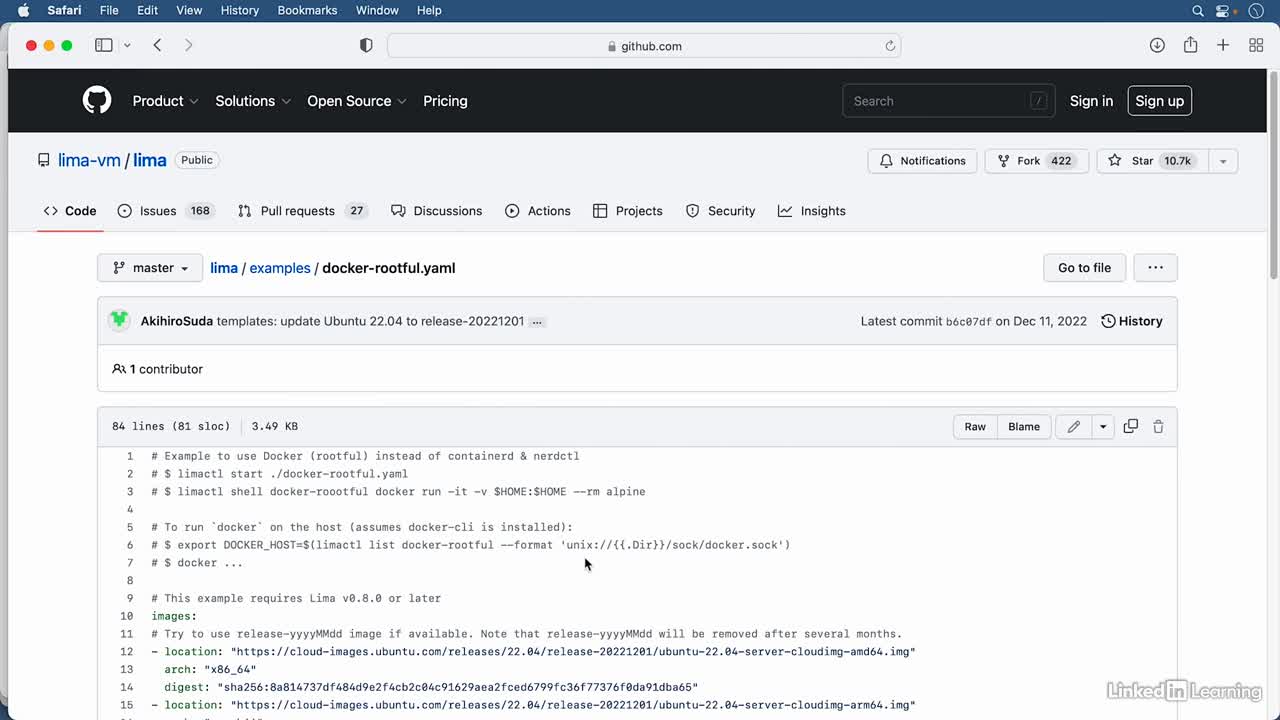The image size is (1280, 720).
Task: Open the Discussions tab
Action: (x=437, y=211)
